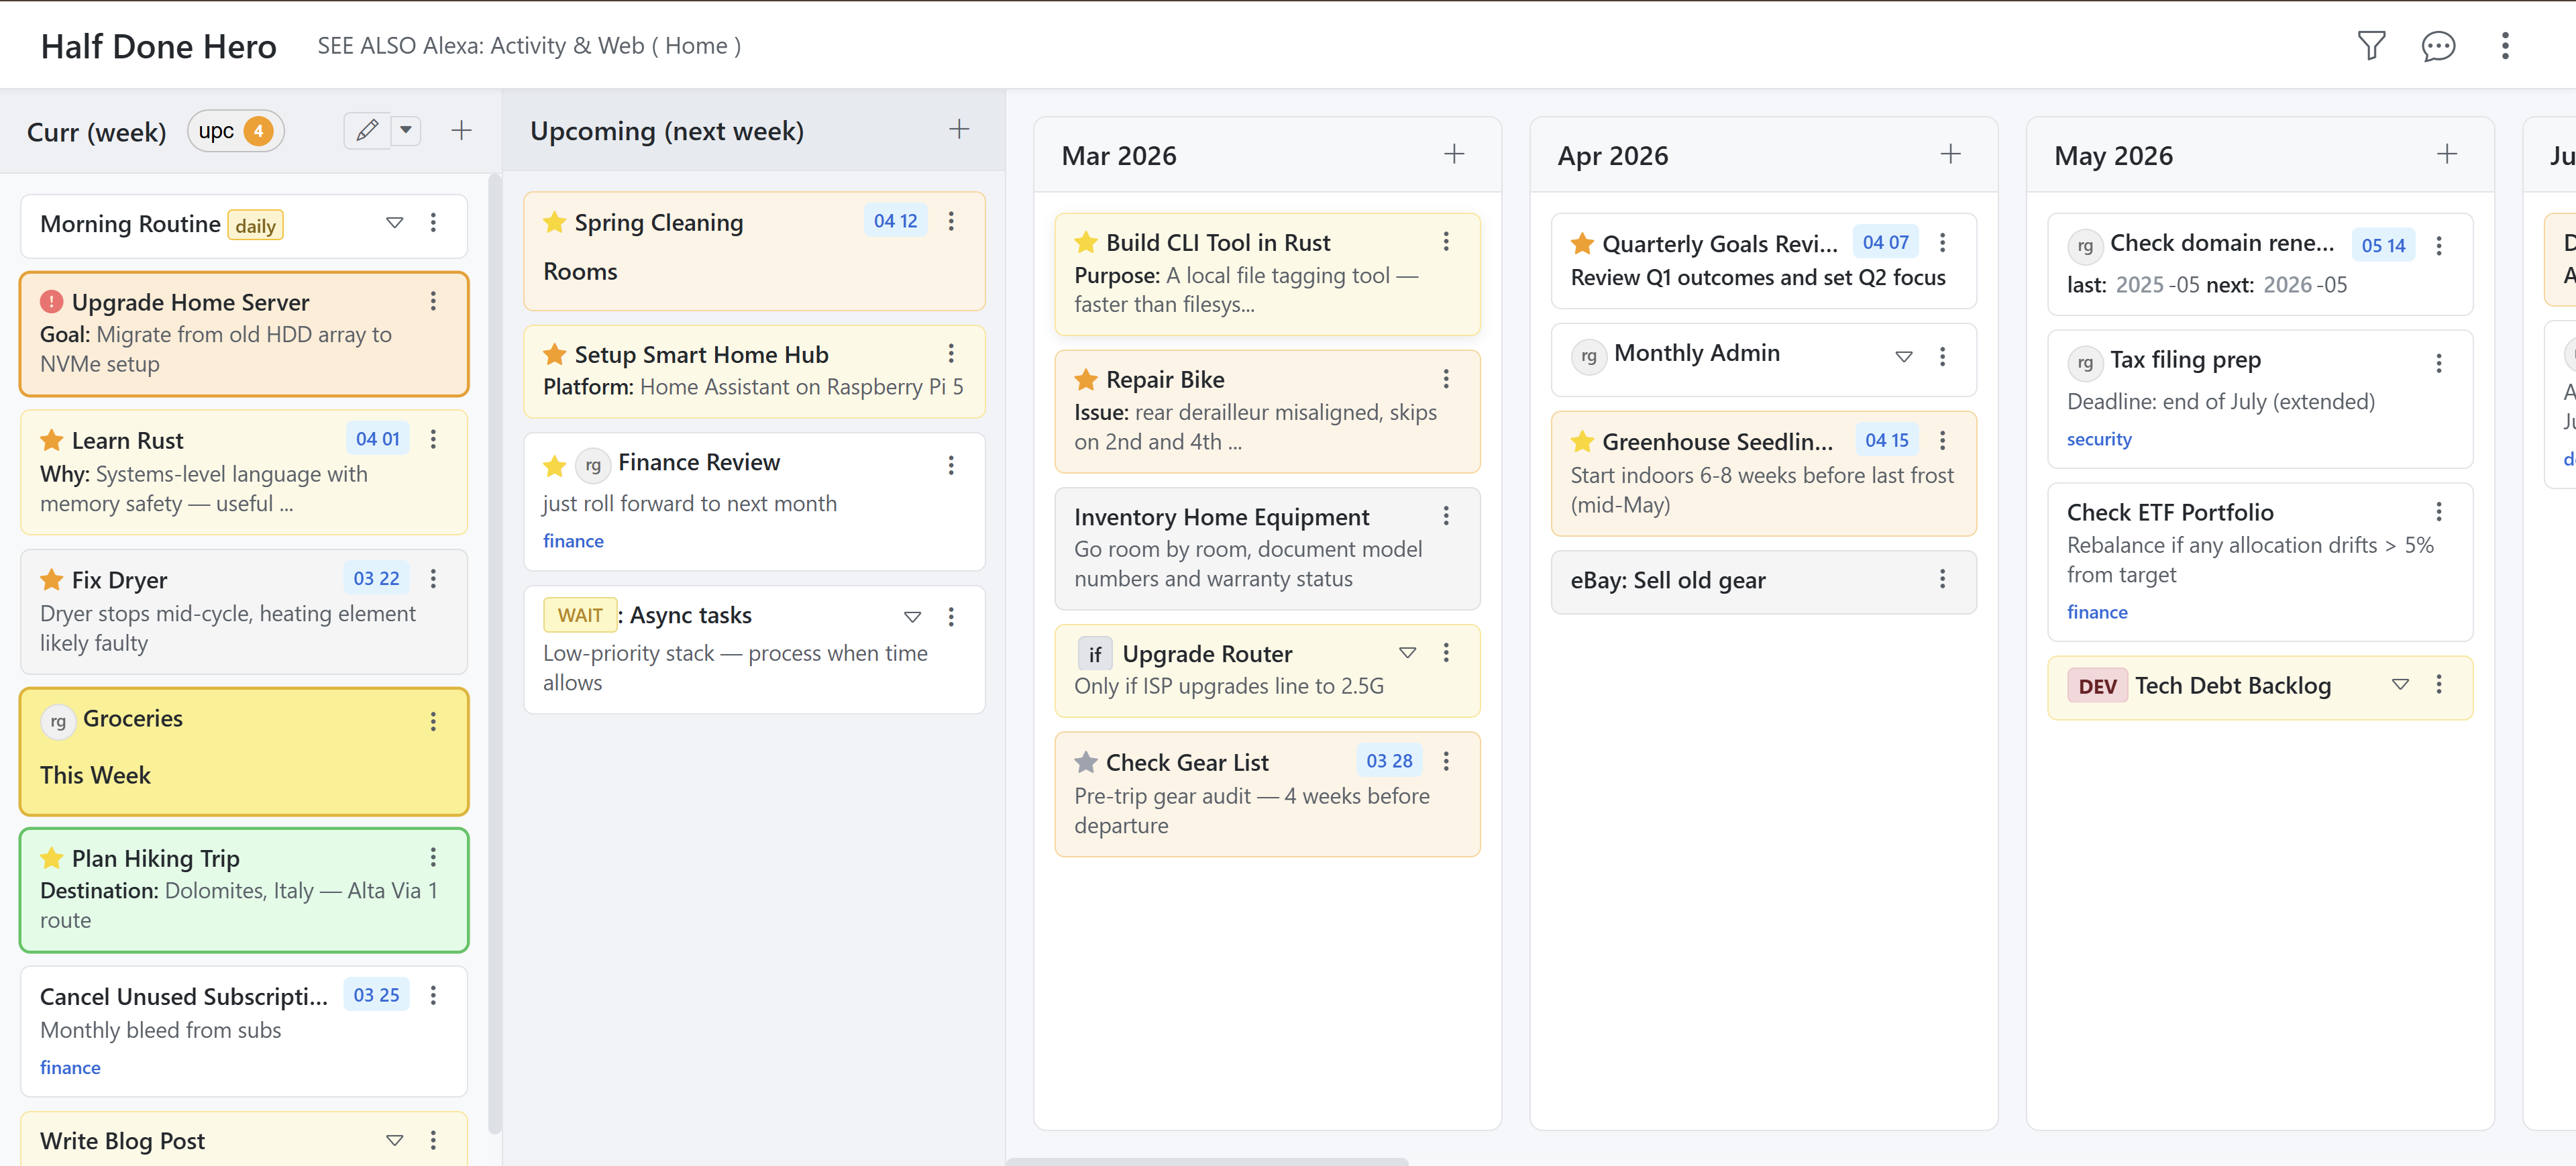Image resolution: width=2576 pixels, height=1166 pixels.
Task: Toggle the star on Spring Cleaning card
Action: click(x=555, y=222)
